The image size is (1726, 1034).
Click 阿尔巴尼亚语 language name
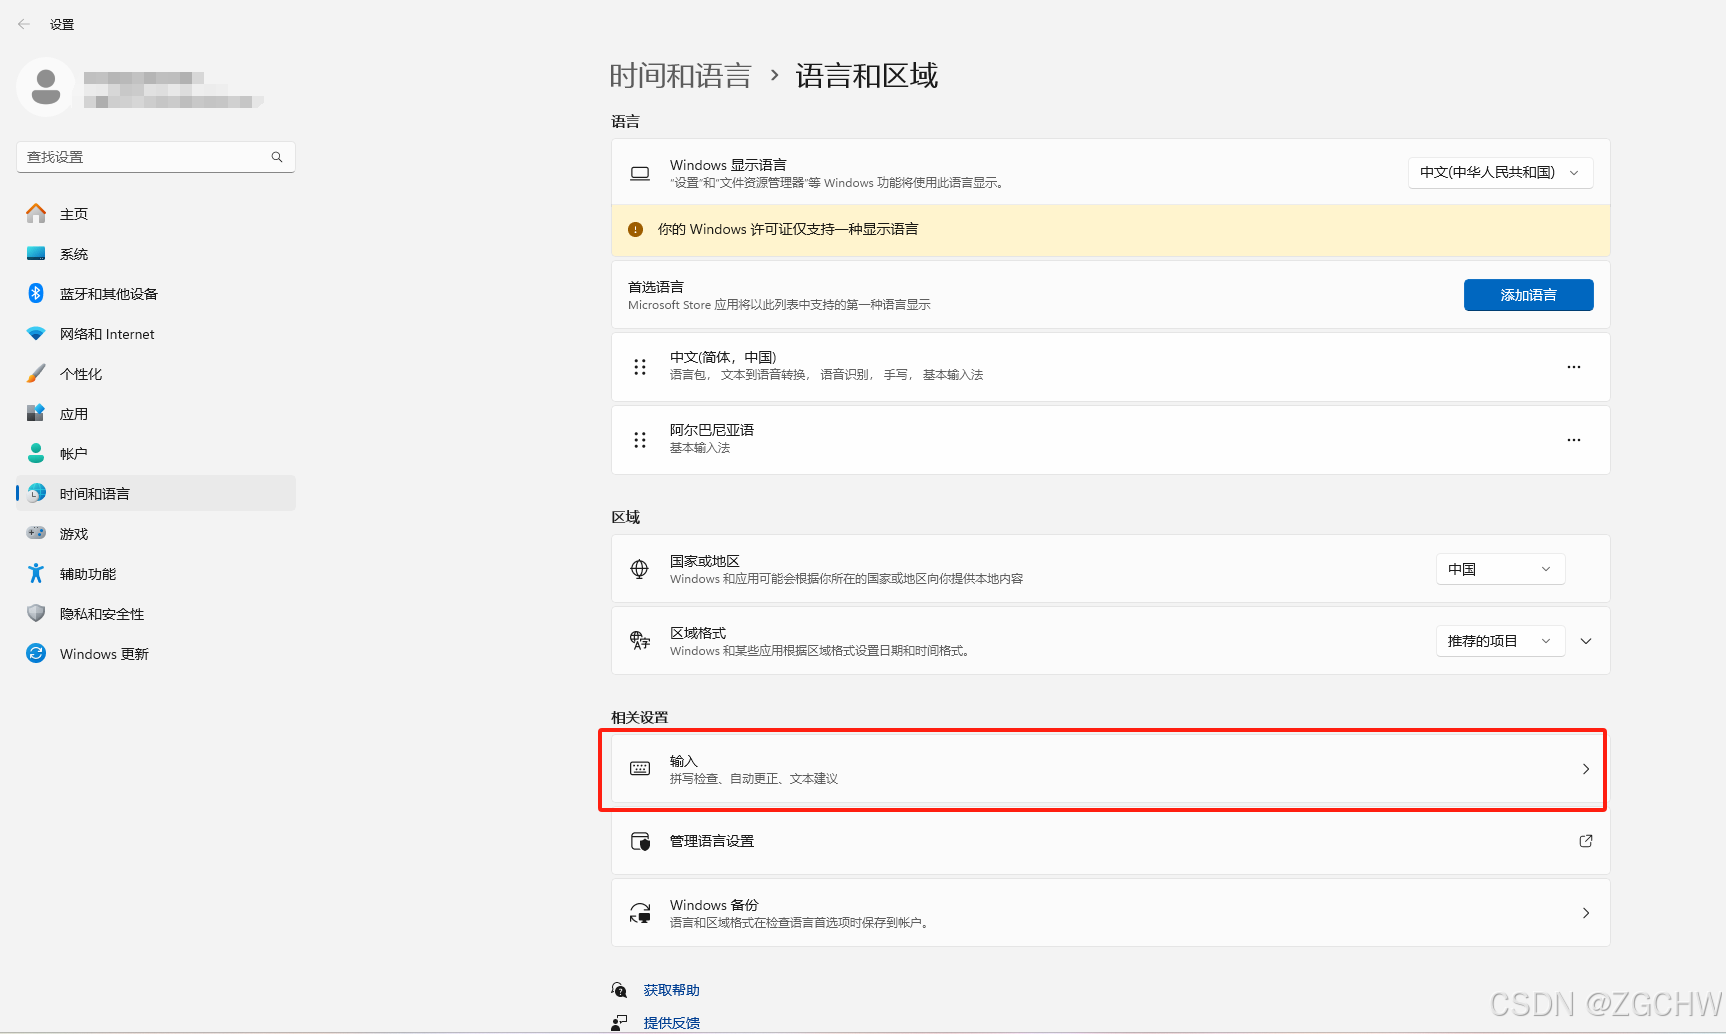point(712,430)
